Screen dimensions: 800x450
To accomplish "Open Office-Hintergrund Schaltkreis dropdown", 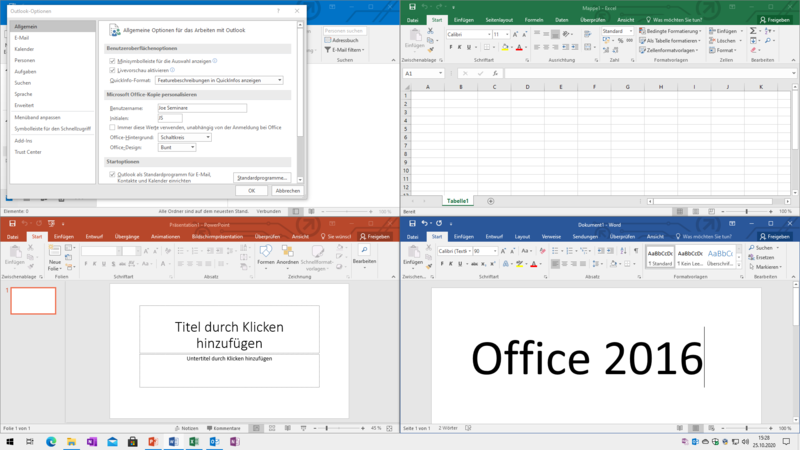I will click(x=185, y=137).
